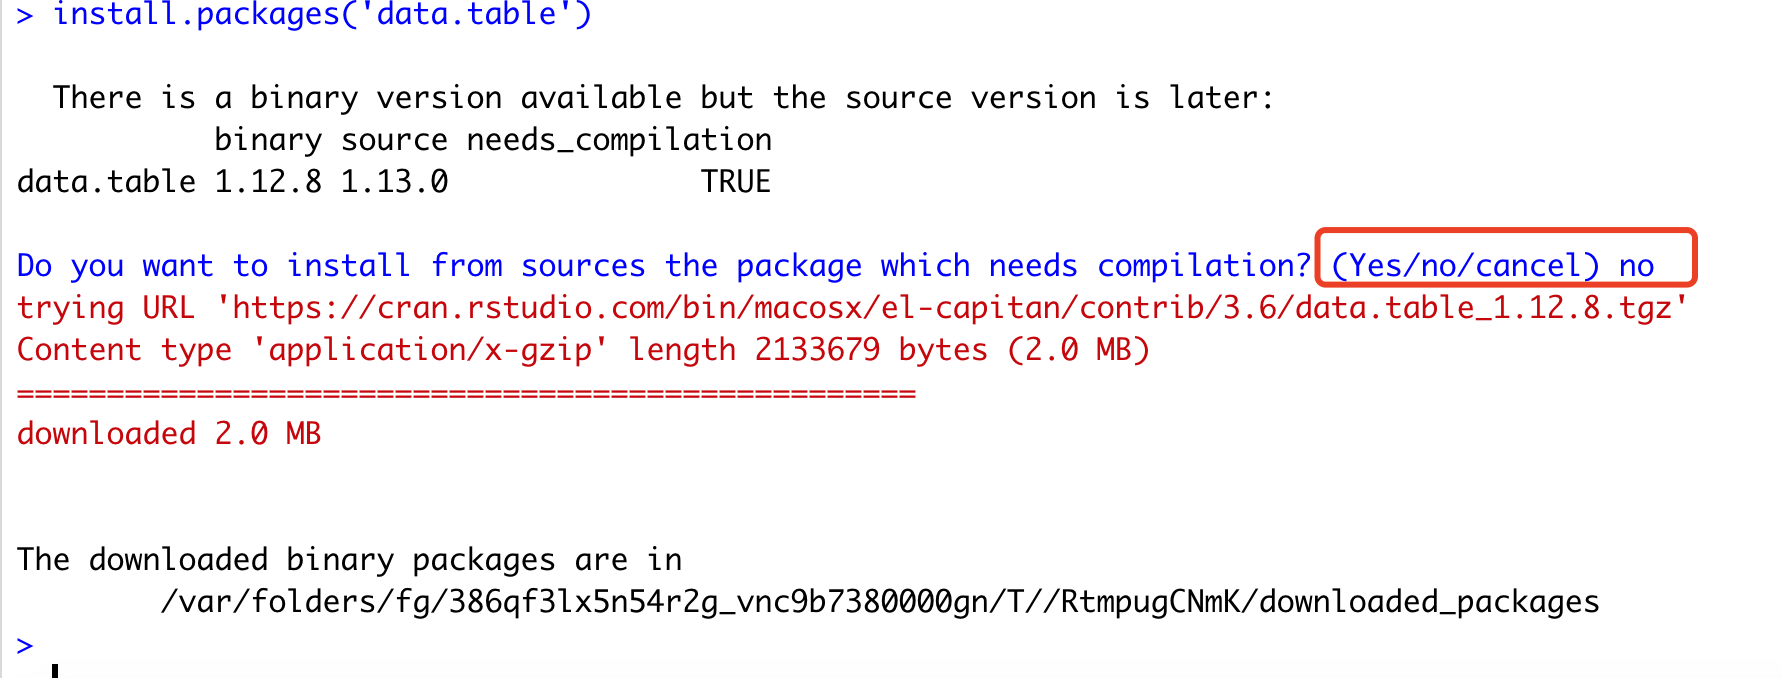Click the downloaded_packages folder path
Screen dimensions: 1782x678
point(880,602)
